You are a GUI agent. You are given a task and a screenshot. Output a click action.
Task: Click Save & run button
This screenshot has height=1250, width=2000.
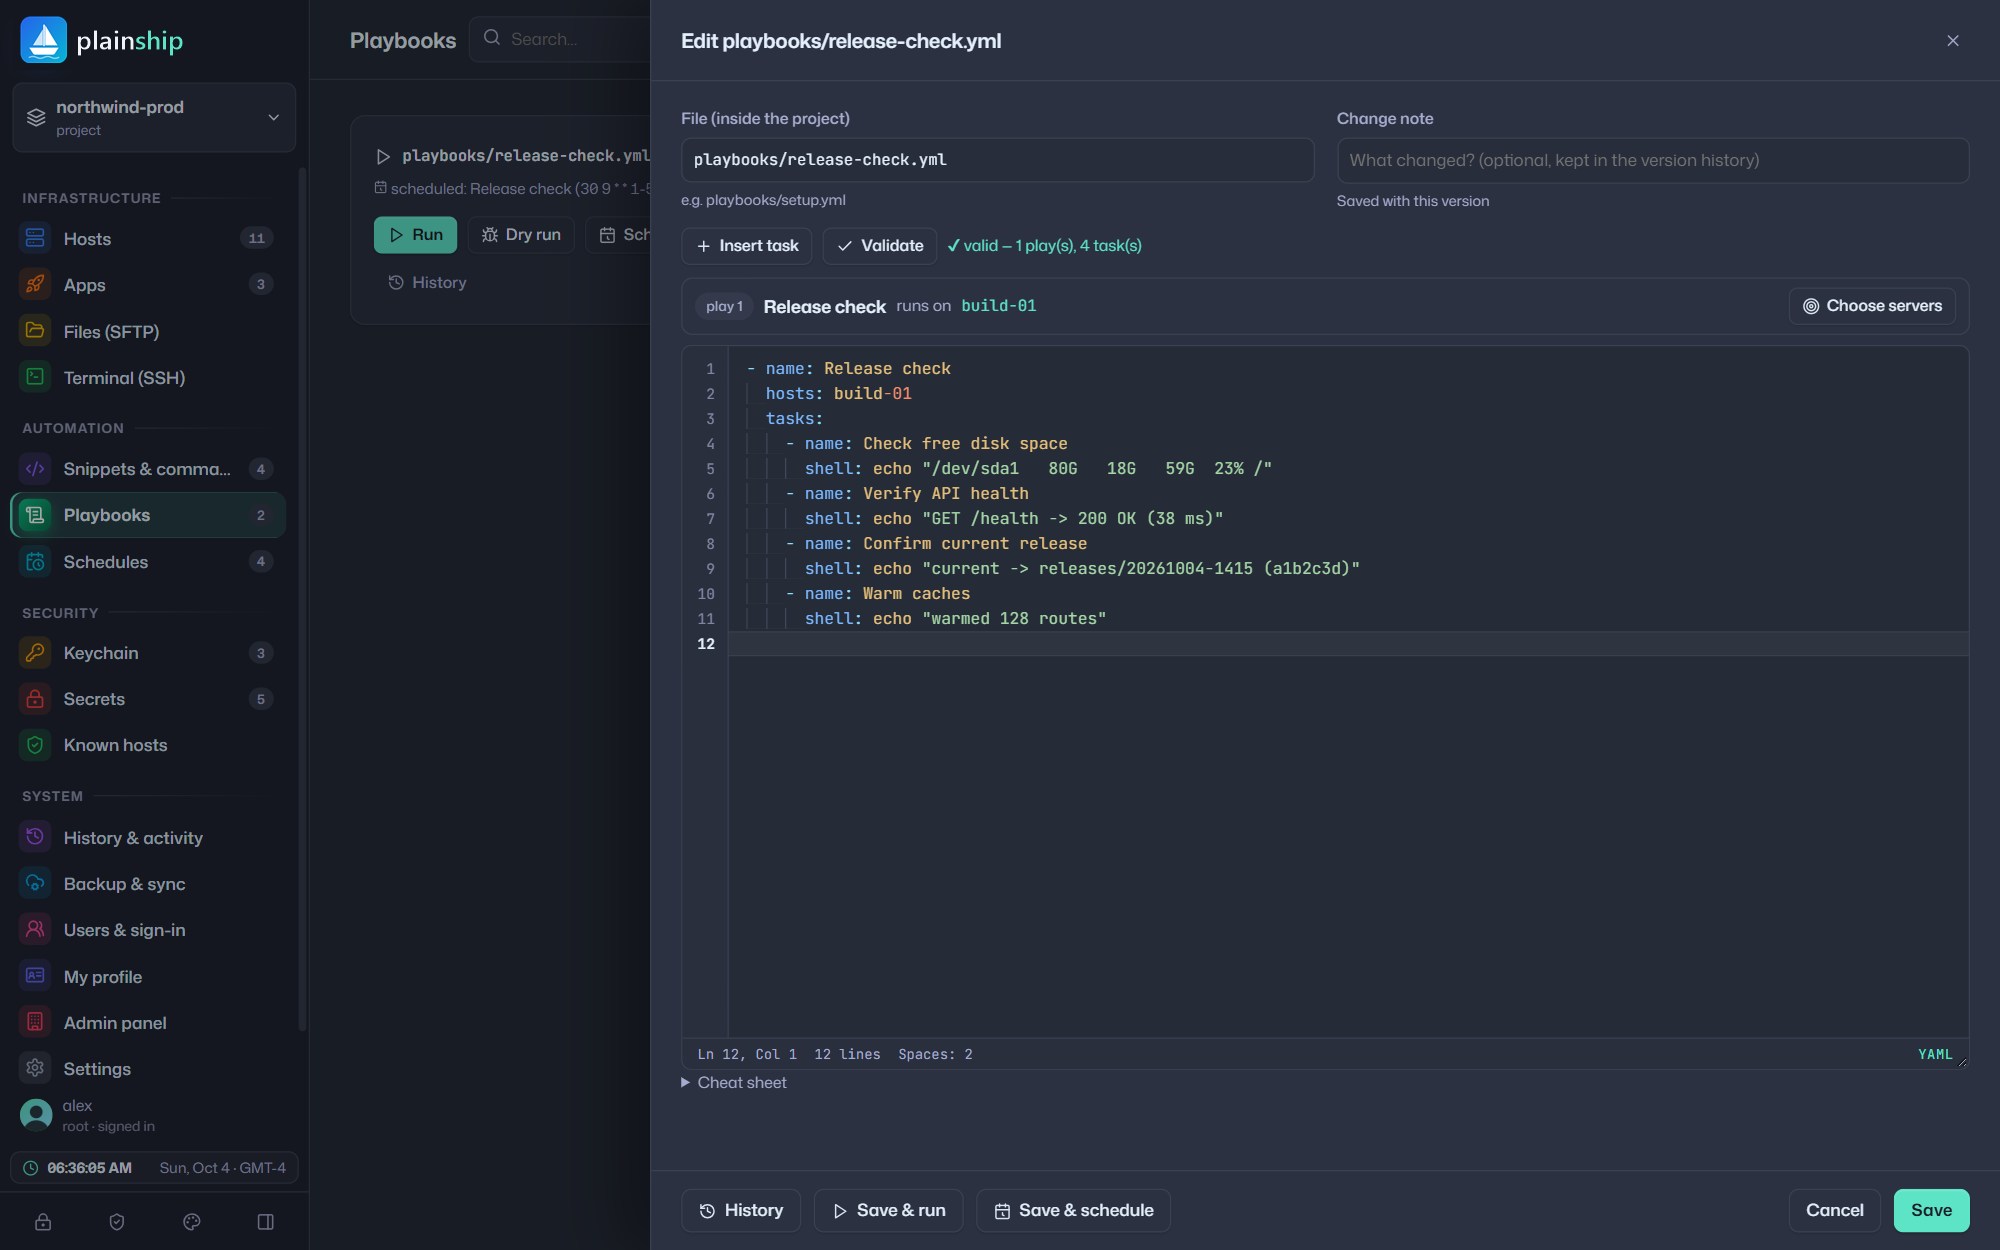[889, 1210]
